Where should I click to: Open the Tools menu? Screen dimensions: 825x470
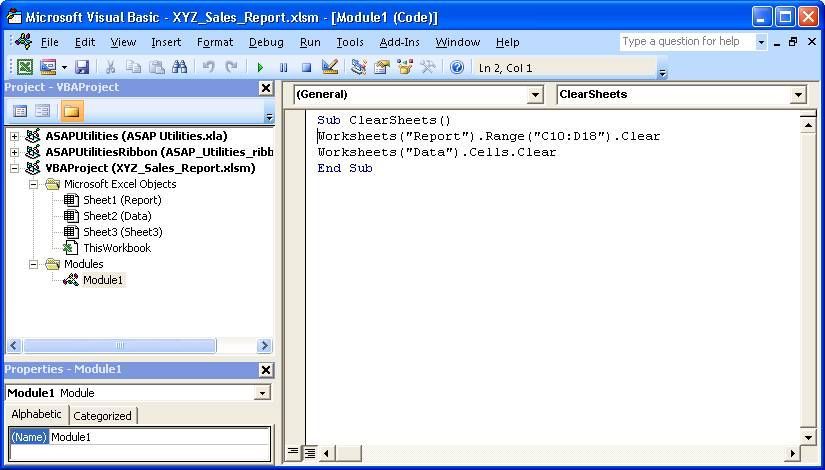pos(350,42)
